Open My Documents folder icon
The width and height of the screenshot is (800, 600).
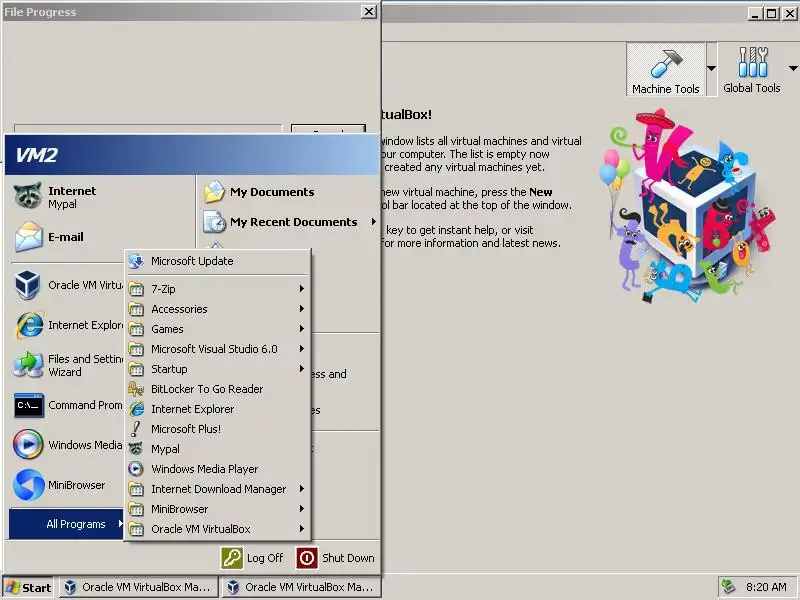point(214,192)
